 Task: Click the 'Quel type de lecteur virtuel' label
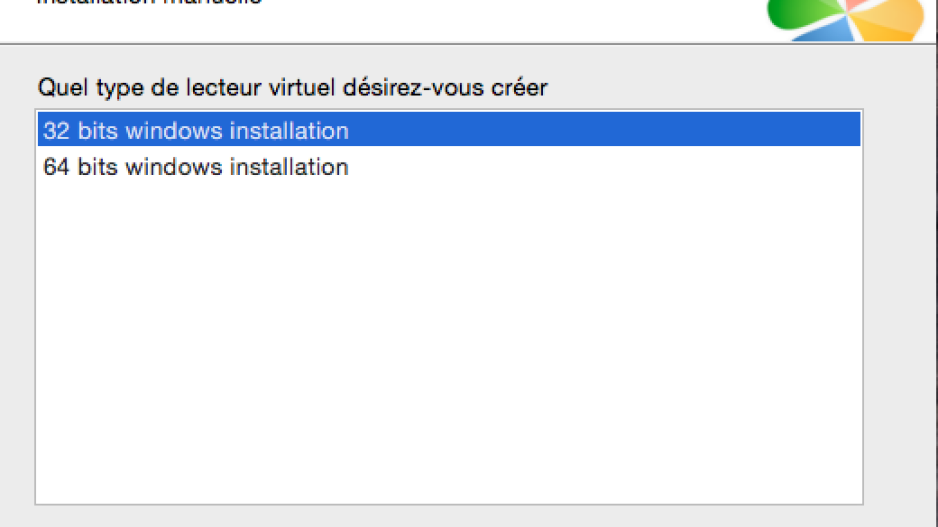(x=292, y=88)
